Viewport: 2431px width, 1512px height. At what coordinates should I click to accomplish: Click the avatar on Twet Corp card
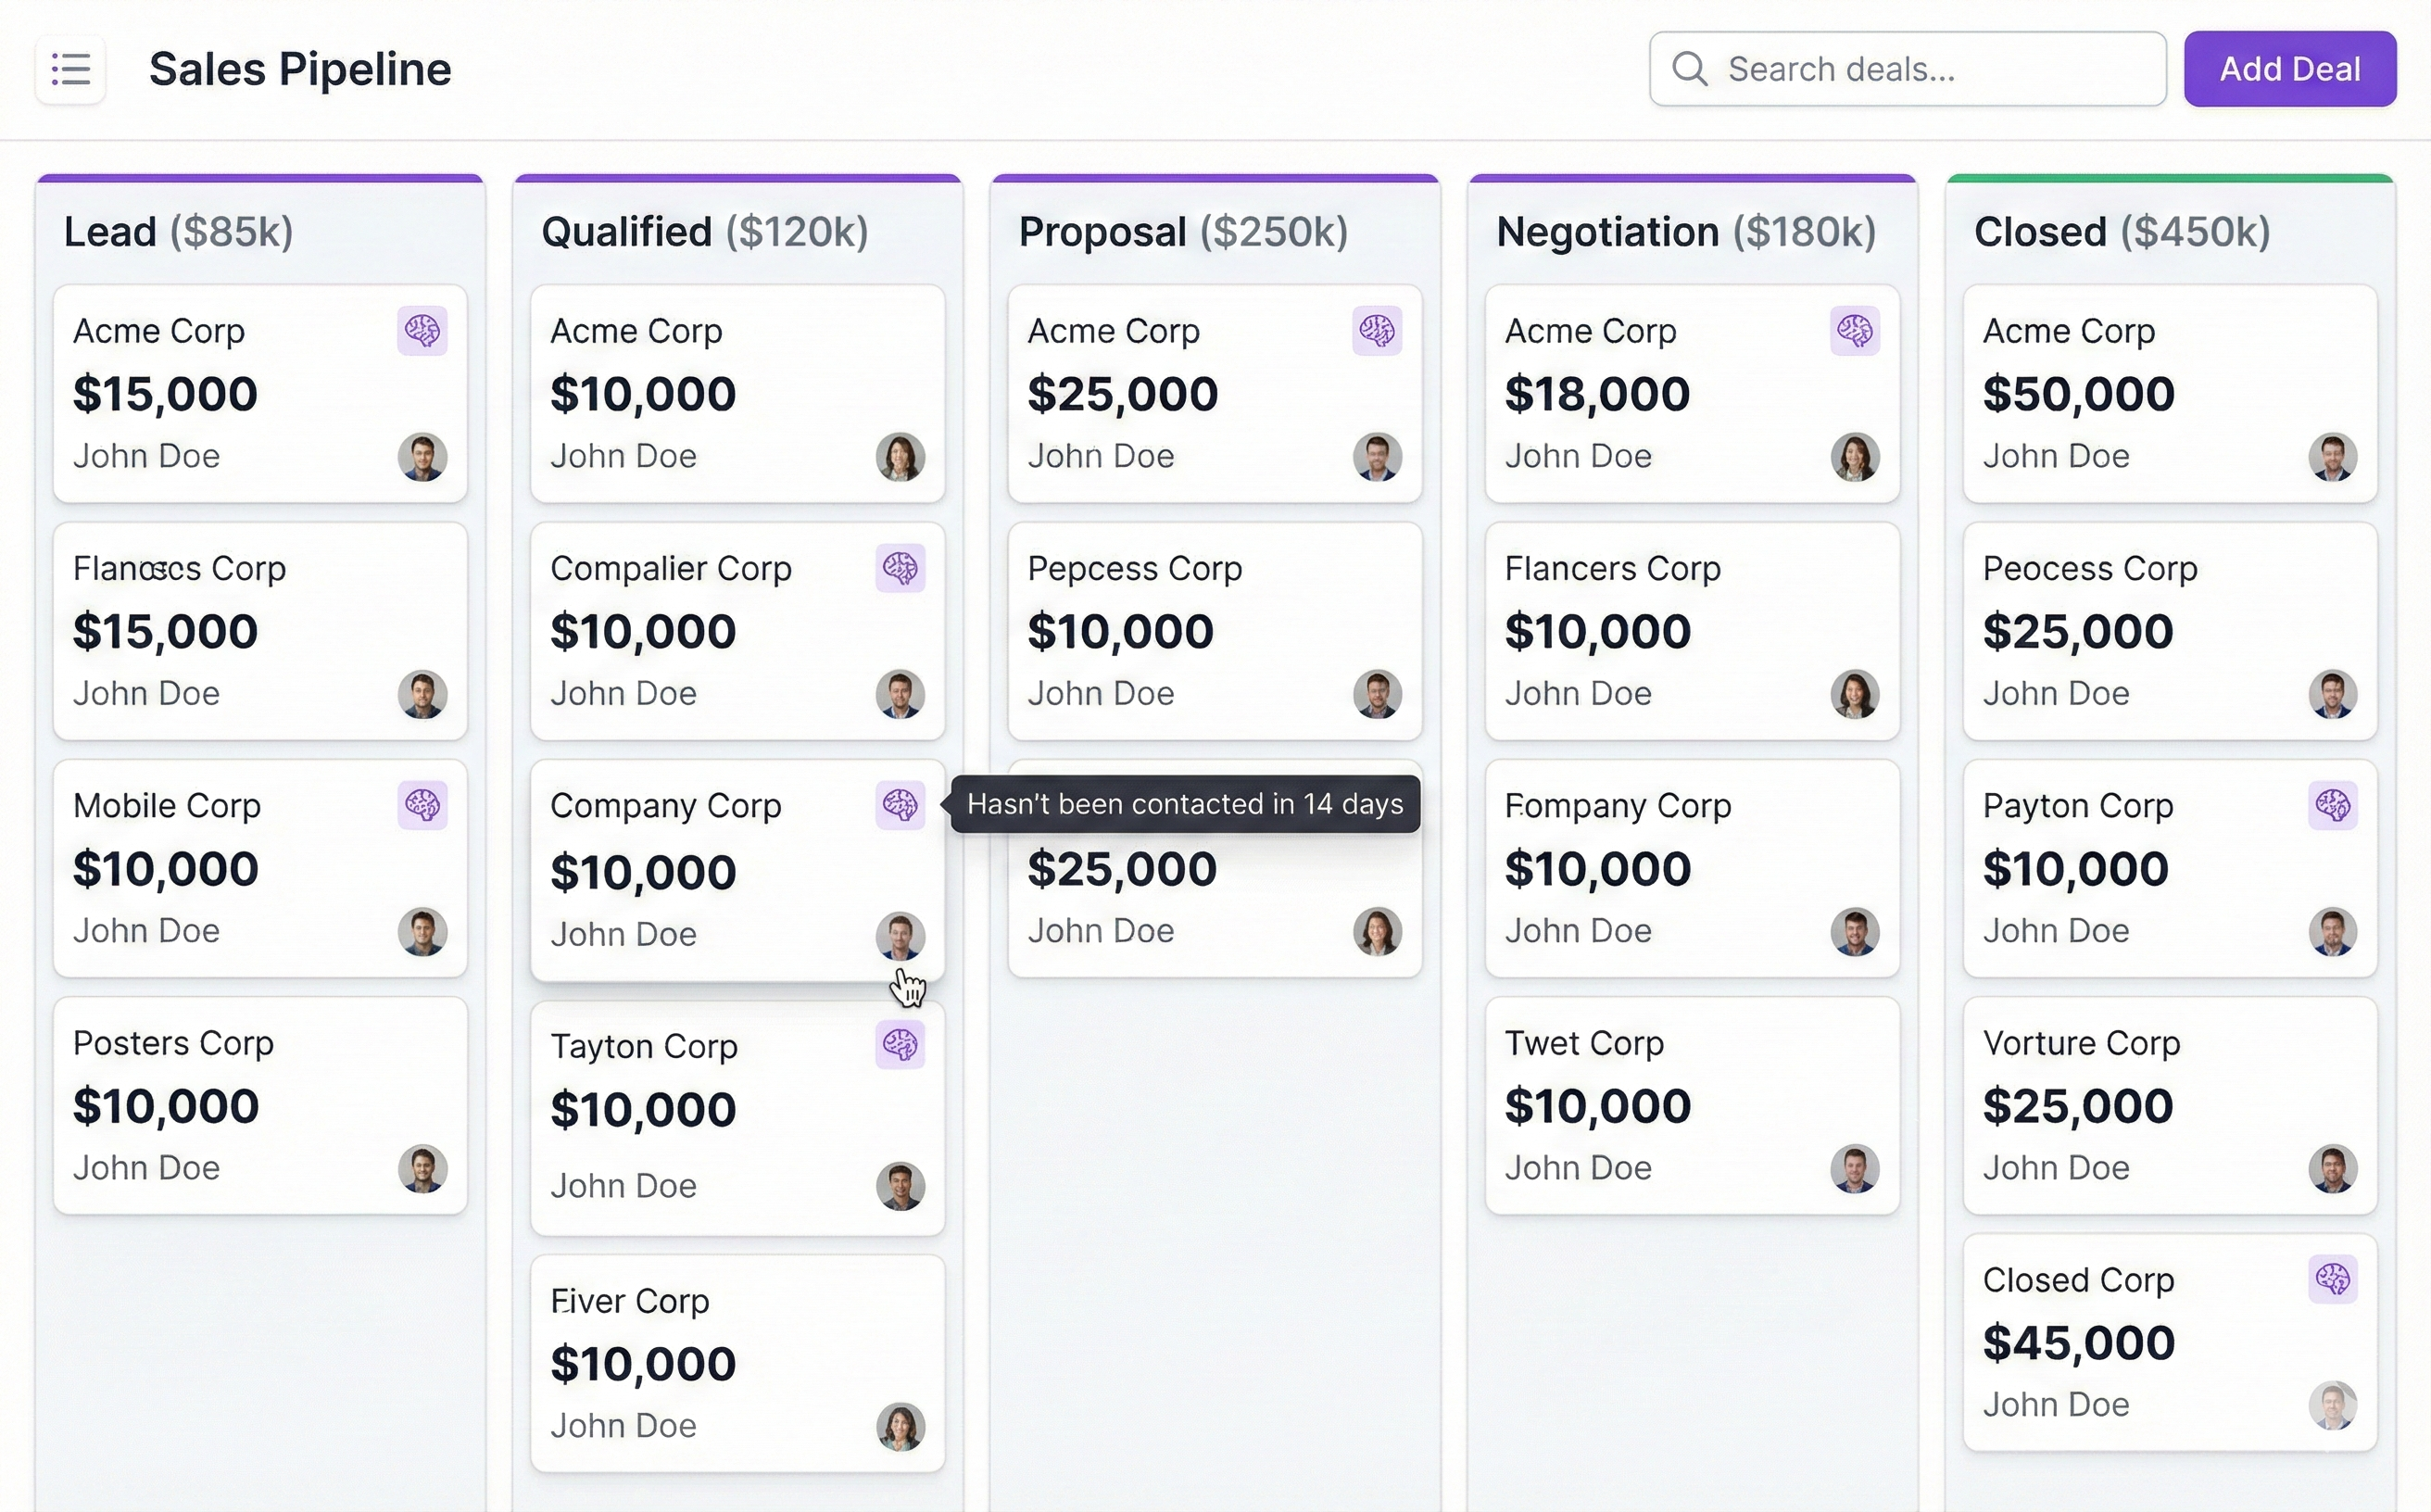coord(1855,1168)
